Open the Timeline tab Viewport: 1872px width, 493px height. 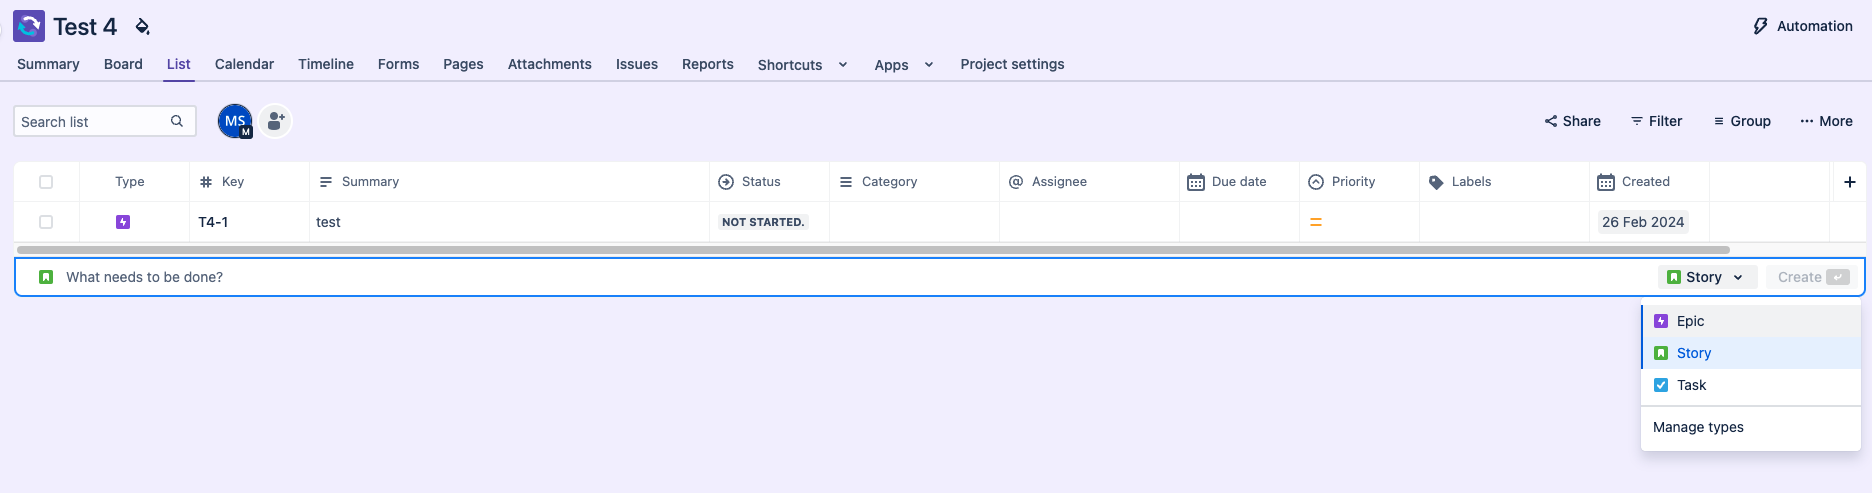click(x=326, y=64)
